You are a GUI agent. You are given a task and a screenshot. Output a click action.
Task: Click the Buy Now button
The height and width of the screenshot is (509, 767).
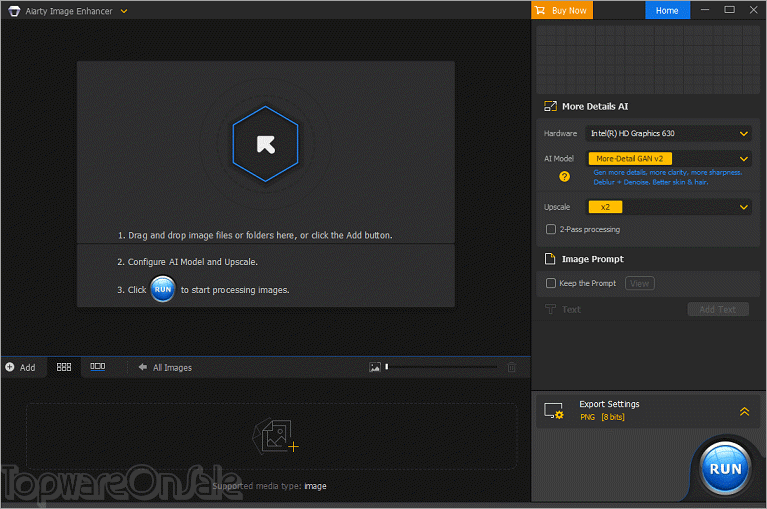coord(562,10)
